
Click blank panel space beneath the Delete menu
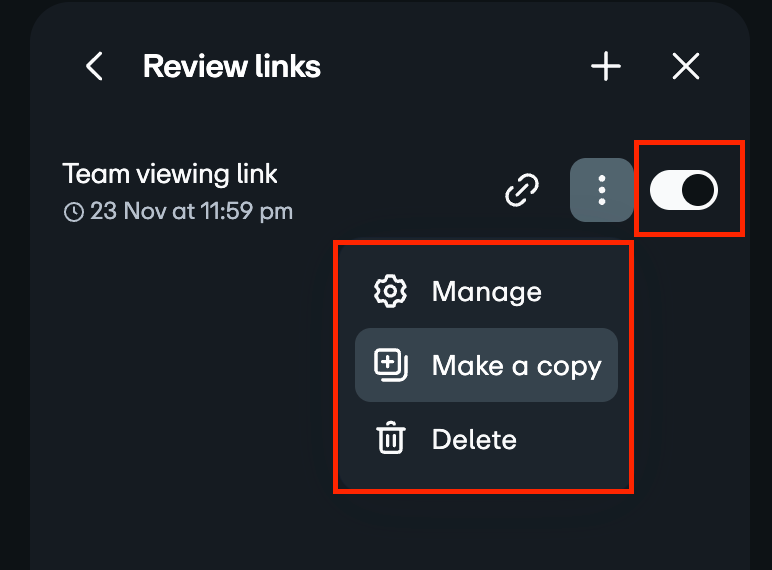pos(480,530)
